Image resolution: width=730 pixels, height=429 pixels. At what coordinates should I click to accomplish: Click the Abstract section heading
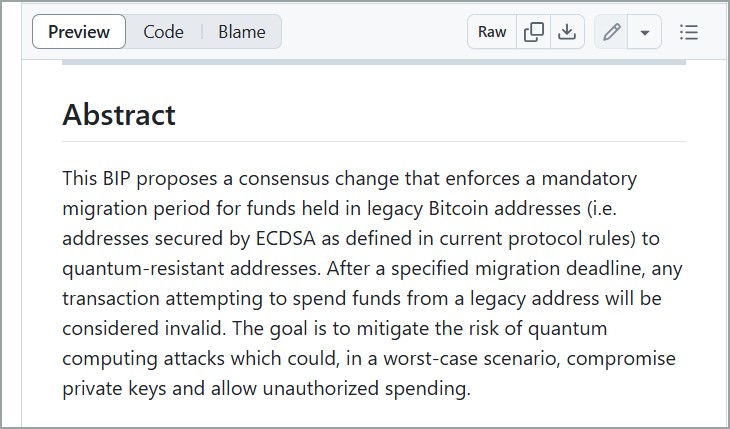(119, 115)
